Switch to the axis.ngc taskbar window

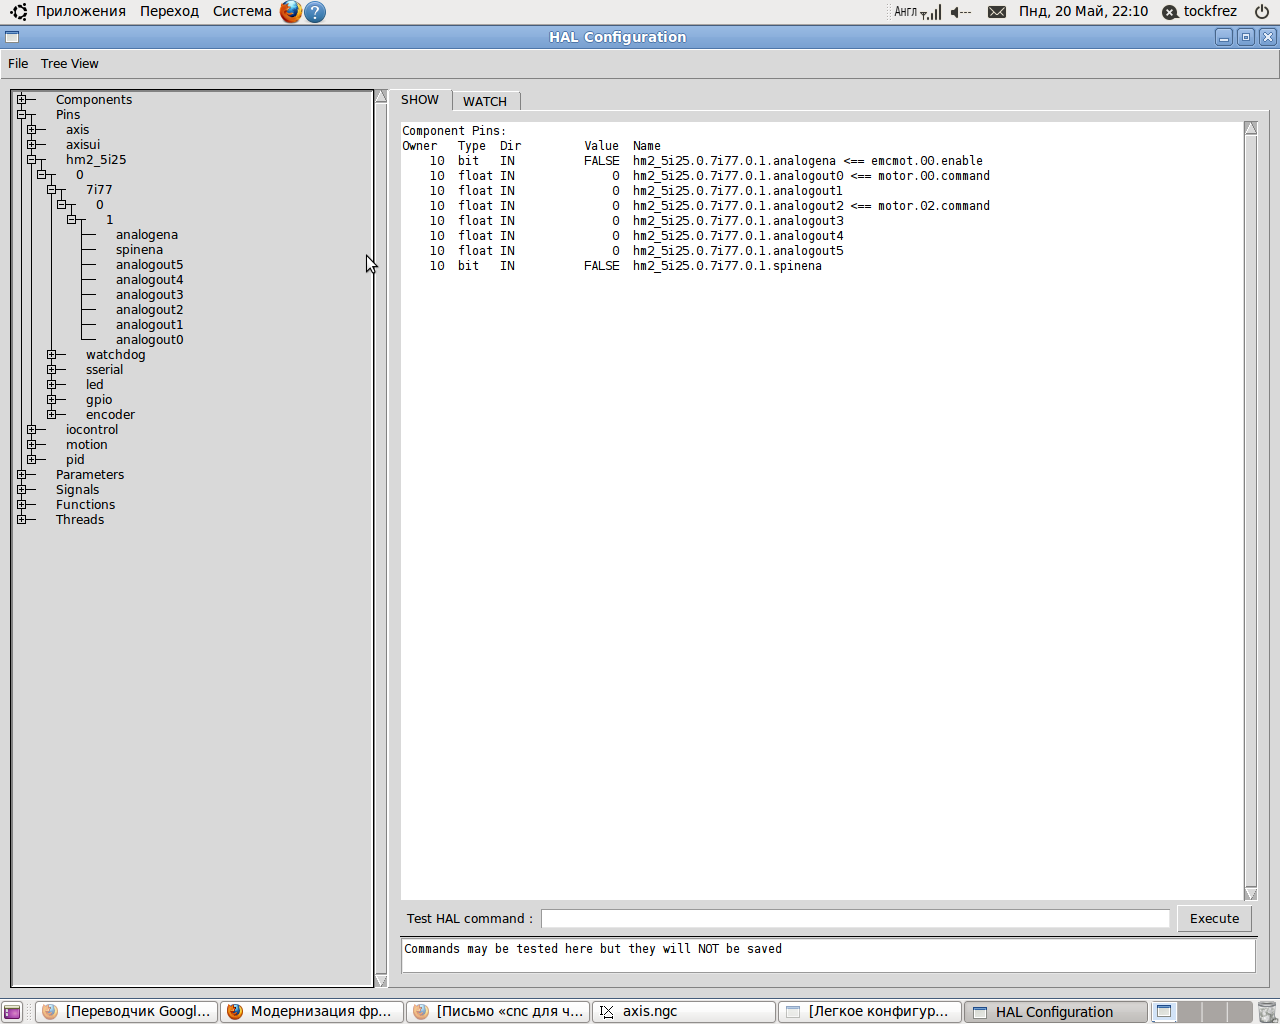pos(684,1012)
